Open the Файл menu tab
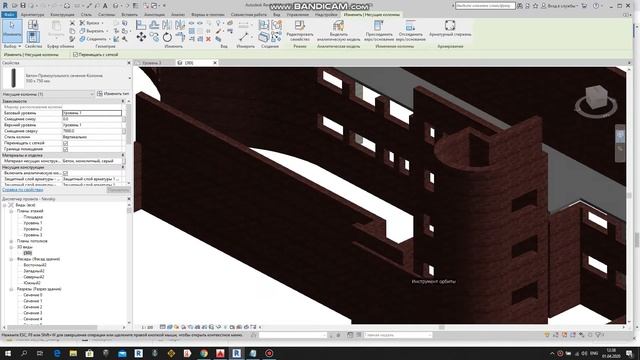 9,14
